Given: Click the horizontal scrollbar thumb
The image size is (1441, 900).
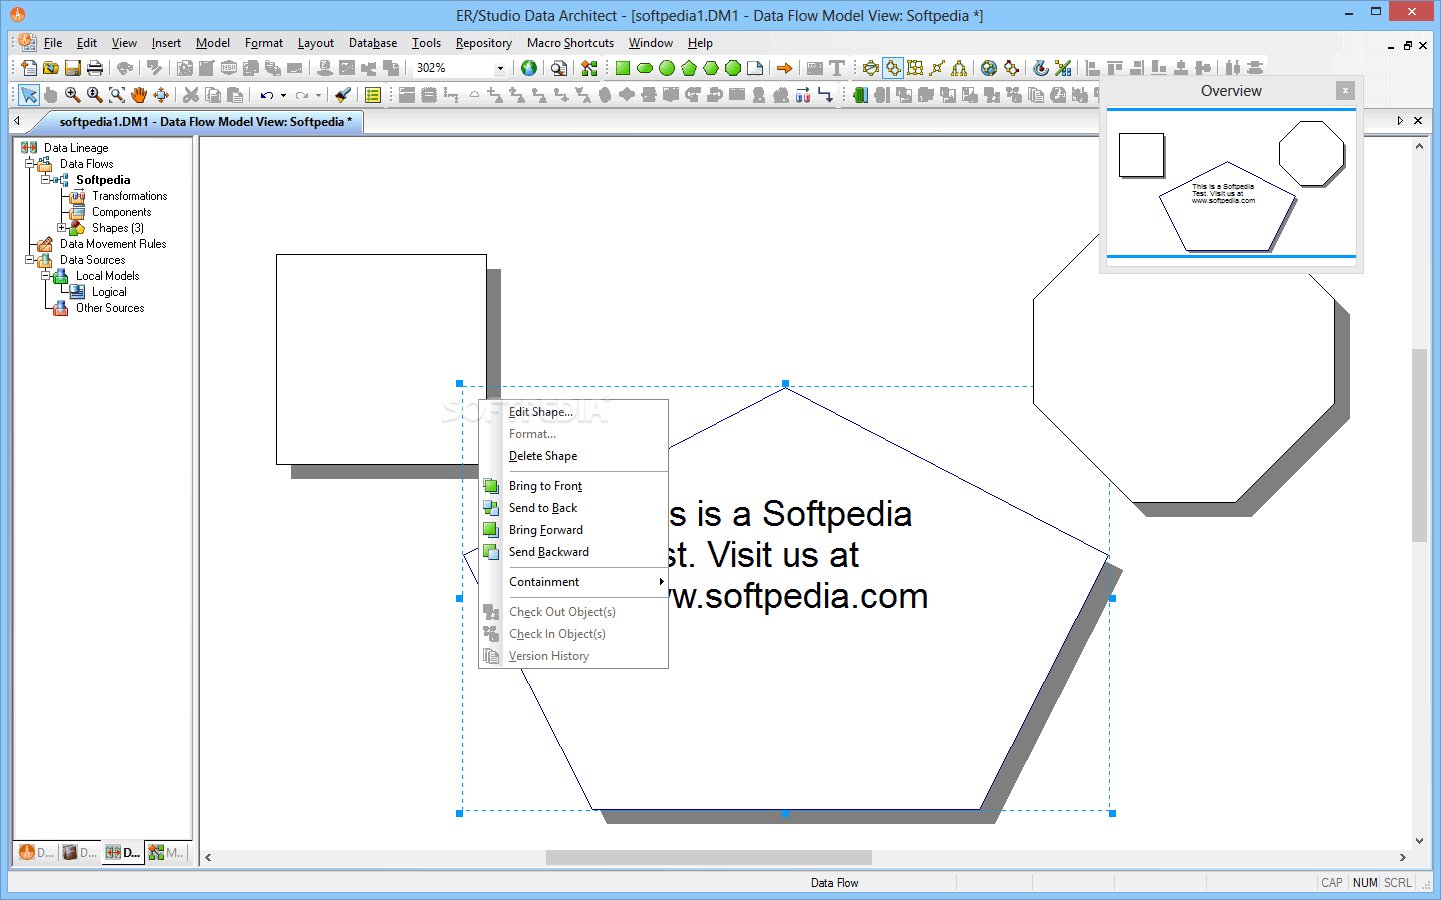Looking at the screenshot, I should (x=709, y=857).
